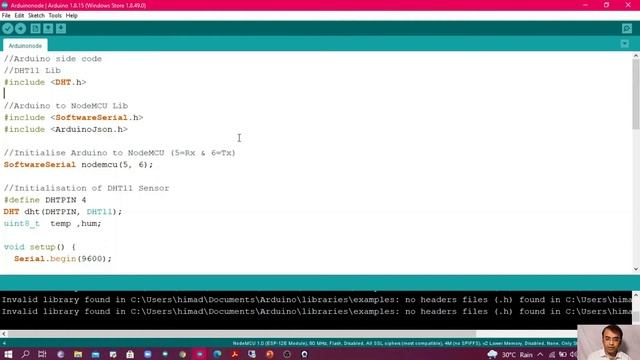Open the Arduino IDE taskbar icon
The height and width of the screenshot is (360, 640).
point(200,354)
